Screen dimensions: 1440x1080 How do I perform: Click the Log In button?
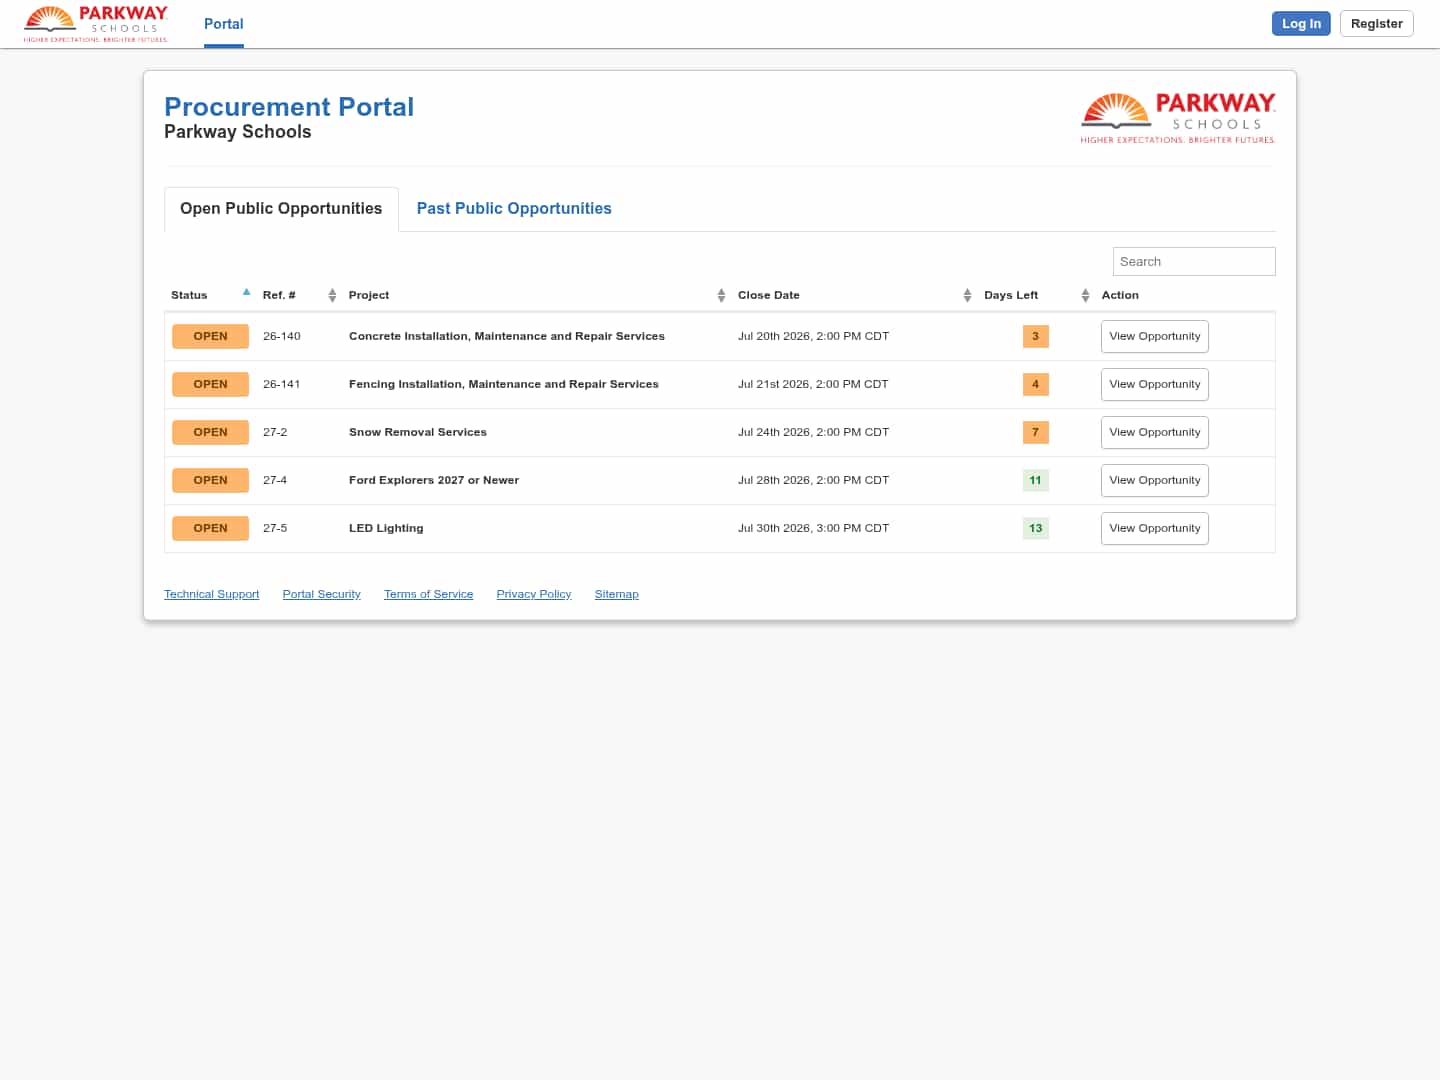(x=1301, y=23)
